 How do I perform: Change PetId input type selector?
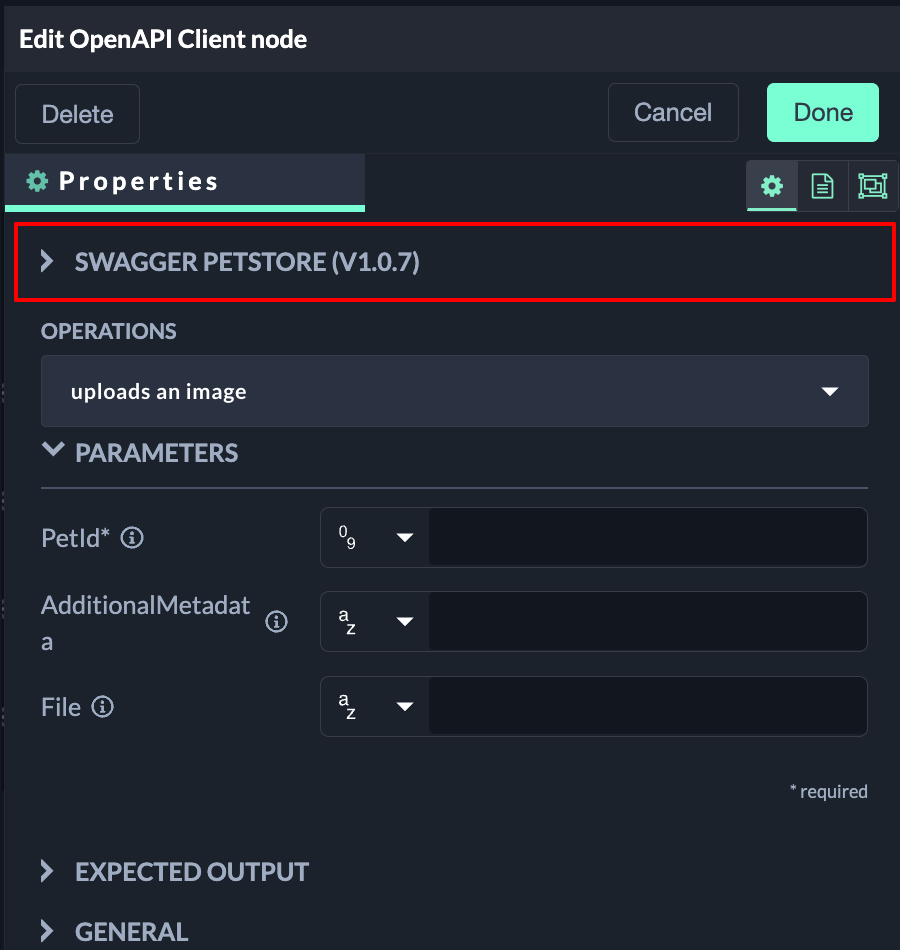pos(375,538)
